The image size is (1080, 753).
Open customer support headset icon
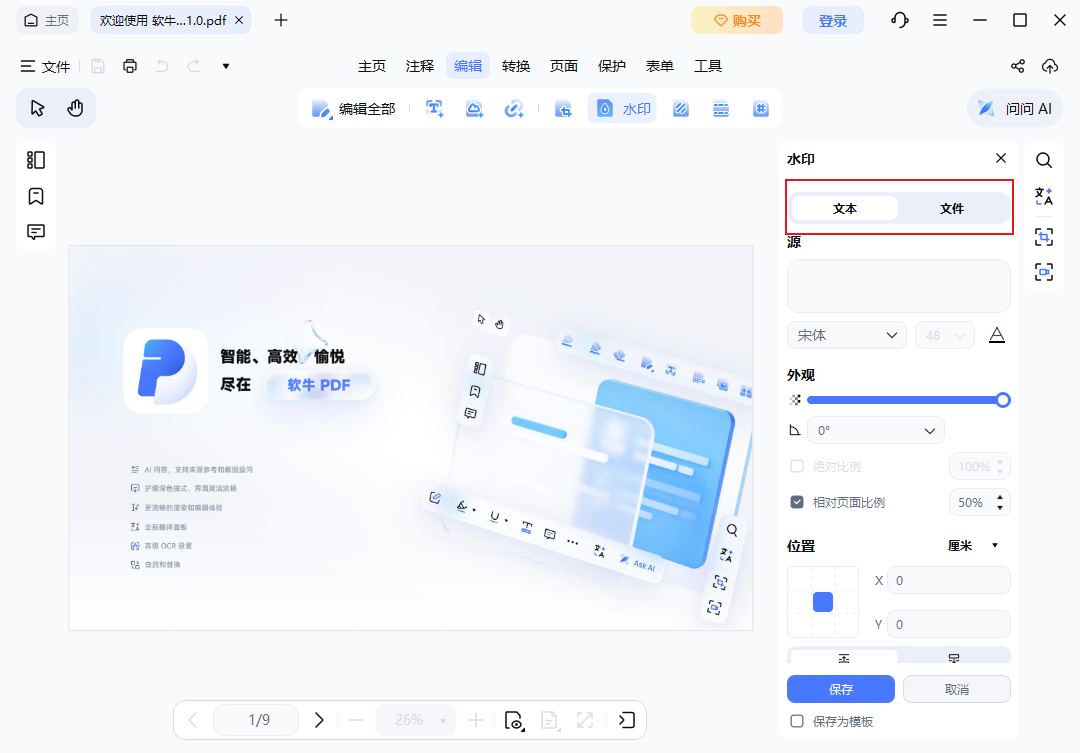(900, 20)
